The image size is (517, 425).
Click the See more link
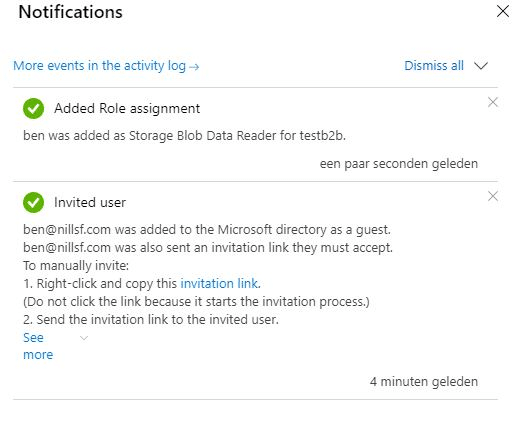click(38, 346)
